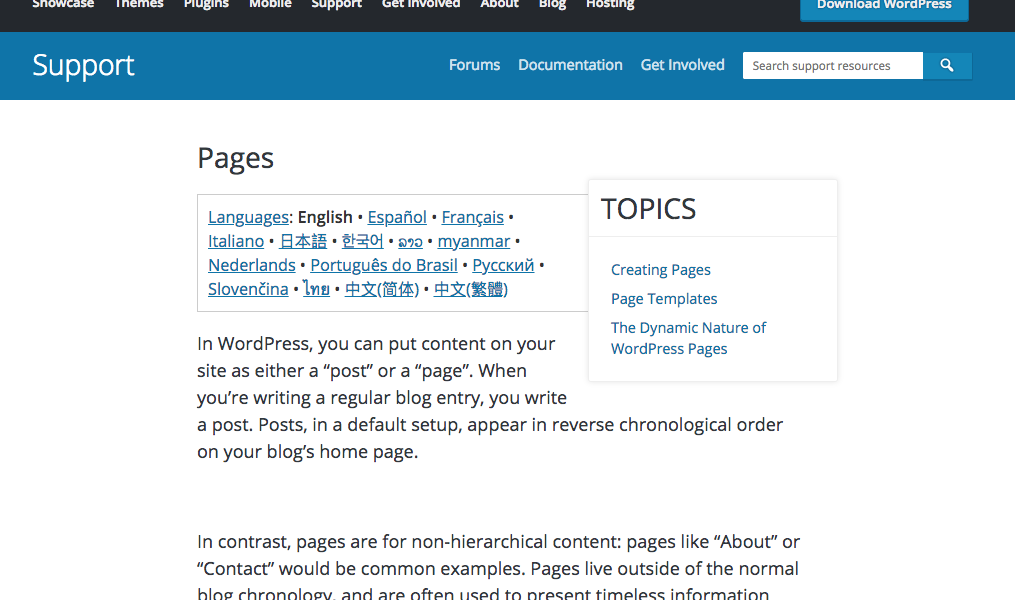Image resolution: width=1015 pixels, height=600 pixels.
Task: Navigate to the Hosting page
Action: click(610, 4)
